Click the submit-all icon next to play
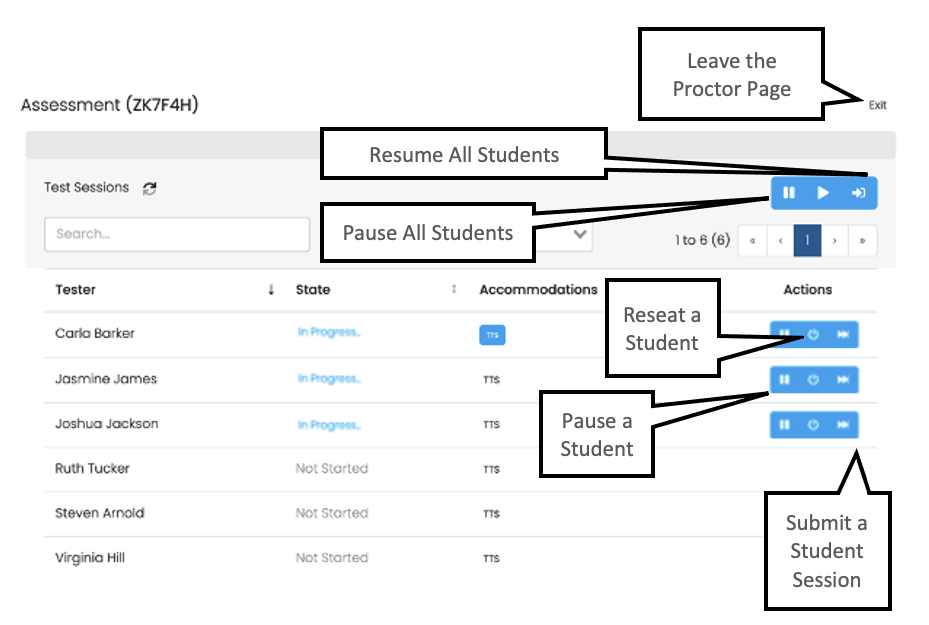Screen dimensions: 929x625 click(x=858, y=193)
